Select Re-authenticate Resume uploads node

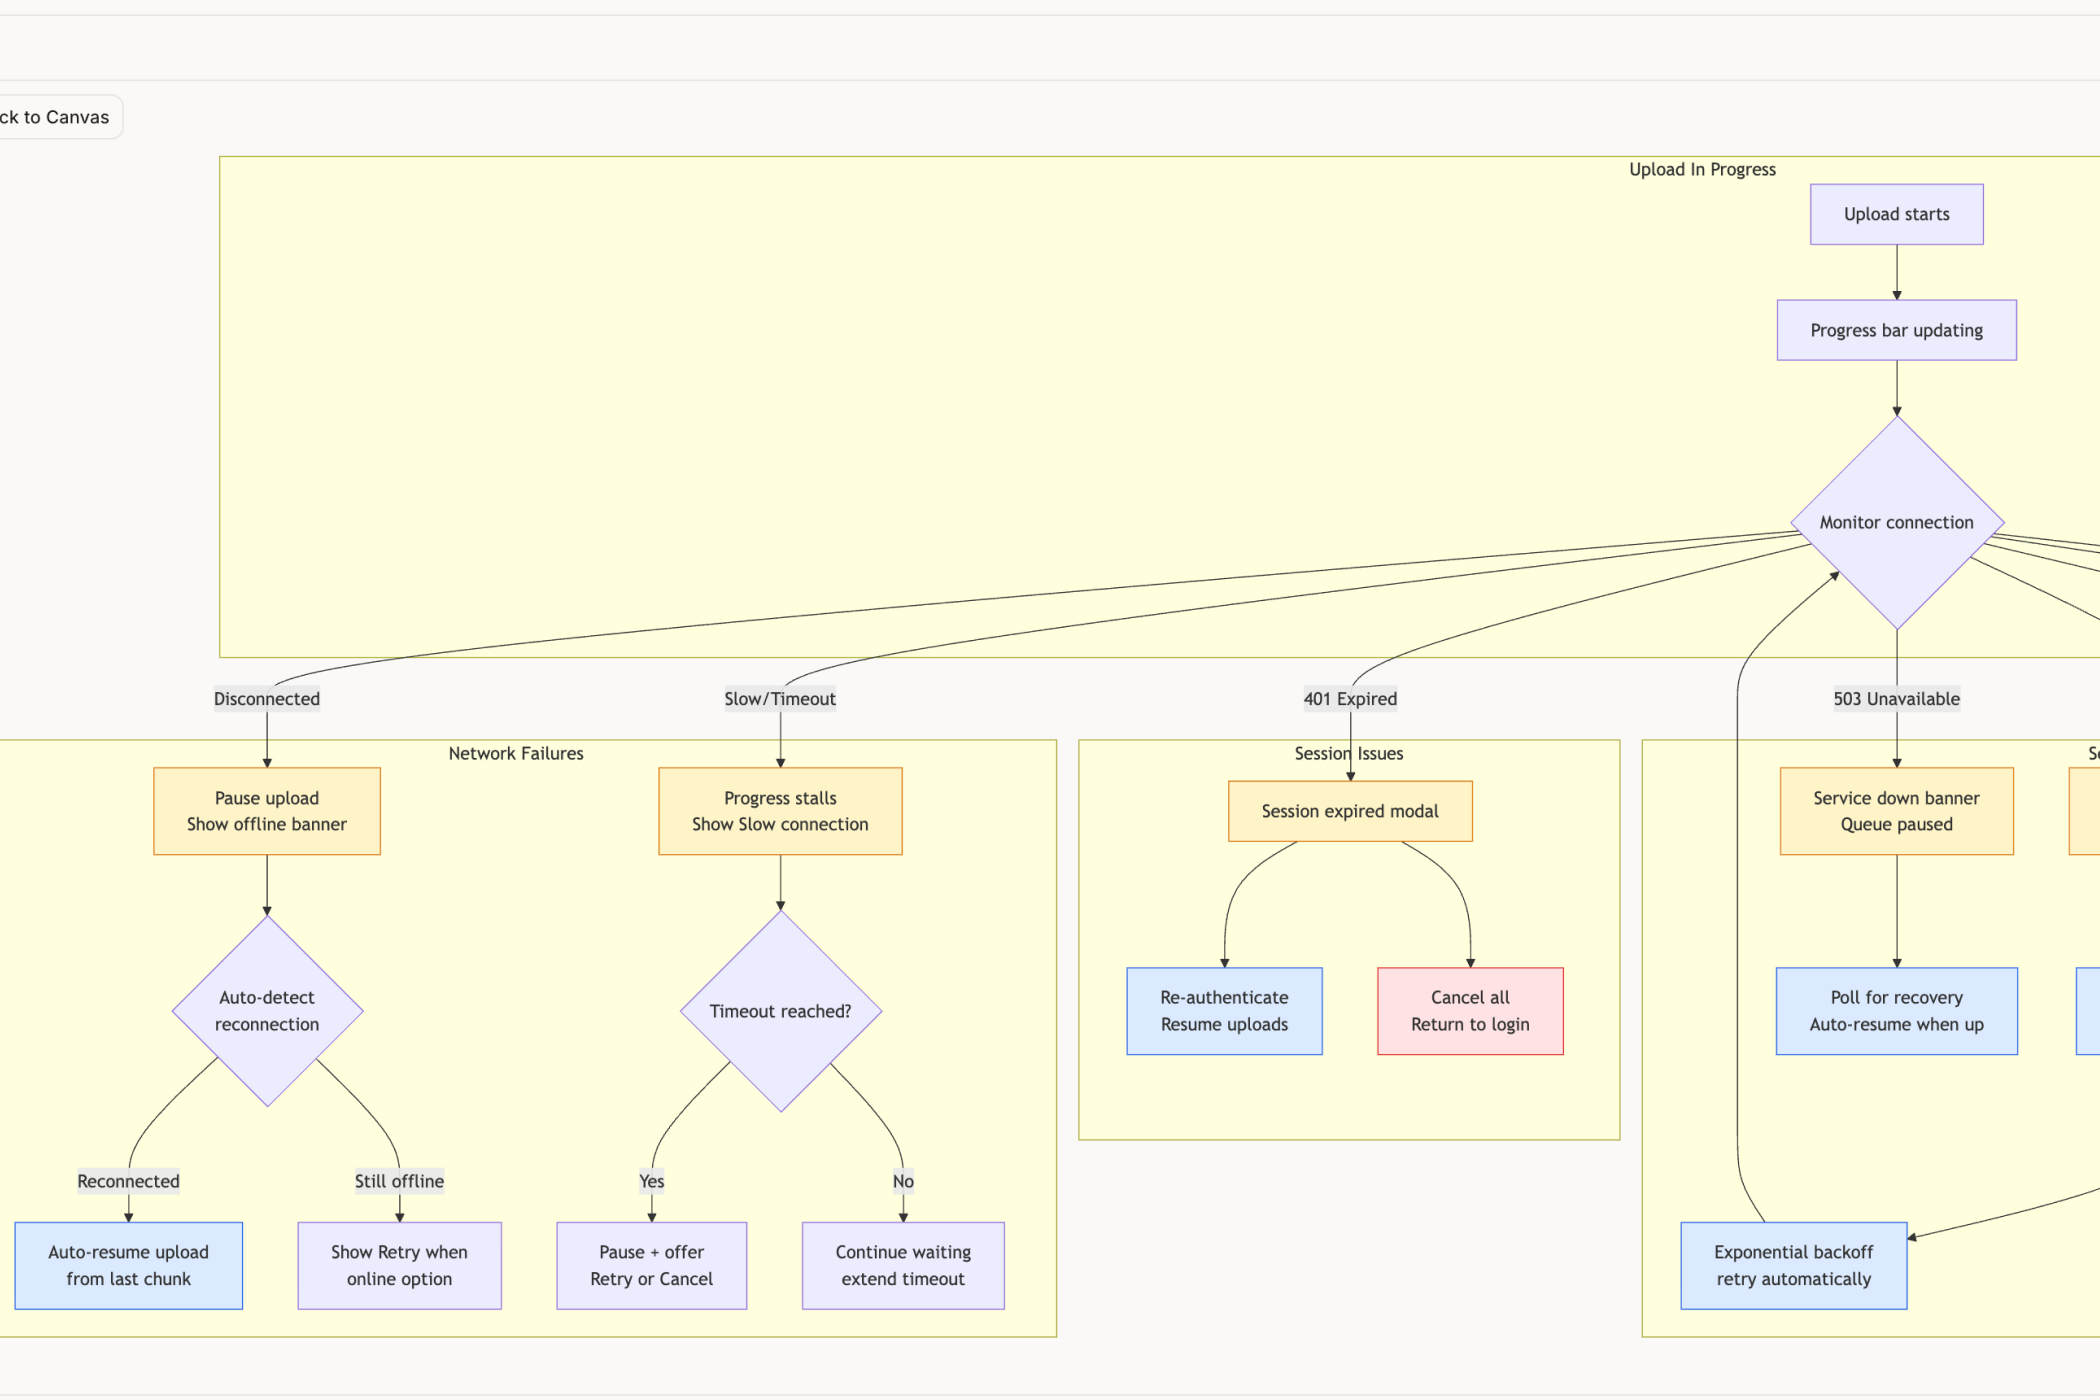(1224, 1011)
